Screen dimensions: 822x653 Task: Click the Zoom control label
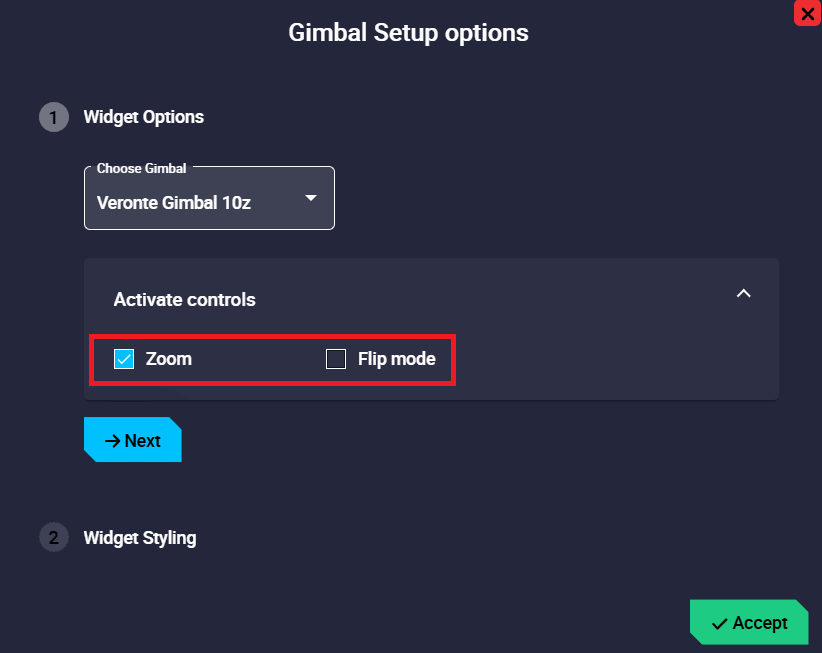168,359
